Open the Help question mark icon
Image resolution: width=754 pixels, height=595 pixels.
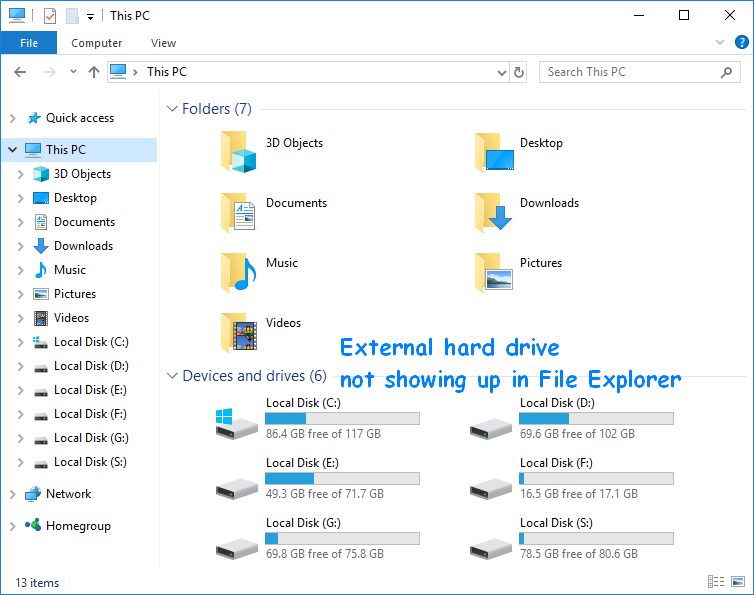(741, 43)
